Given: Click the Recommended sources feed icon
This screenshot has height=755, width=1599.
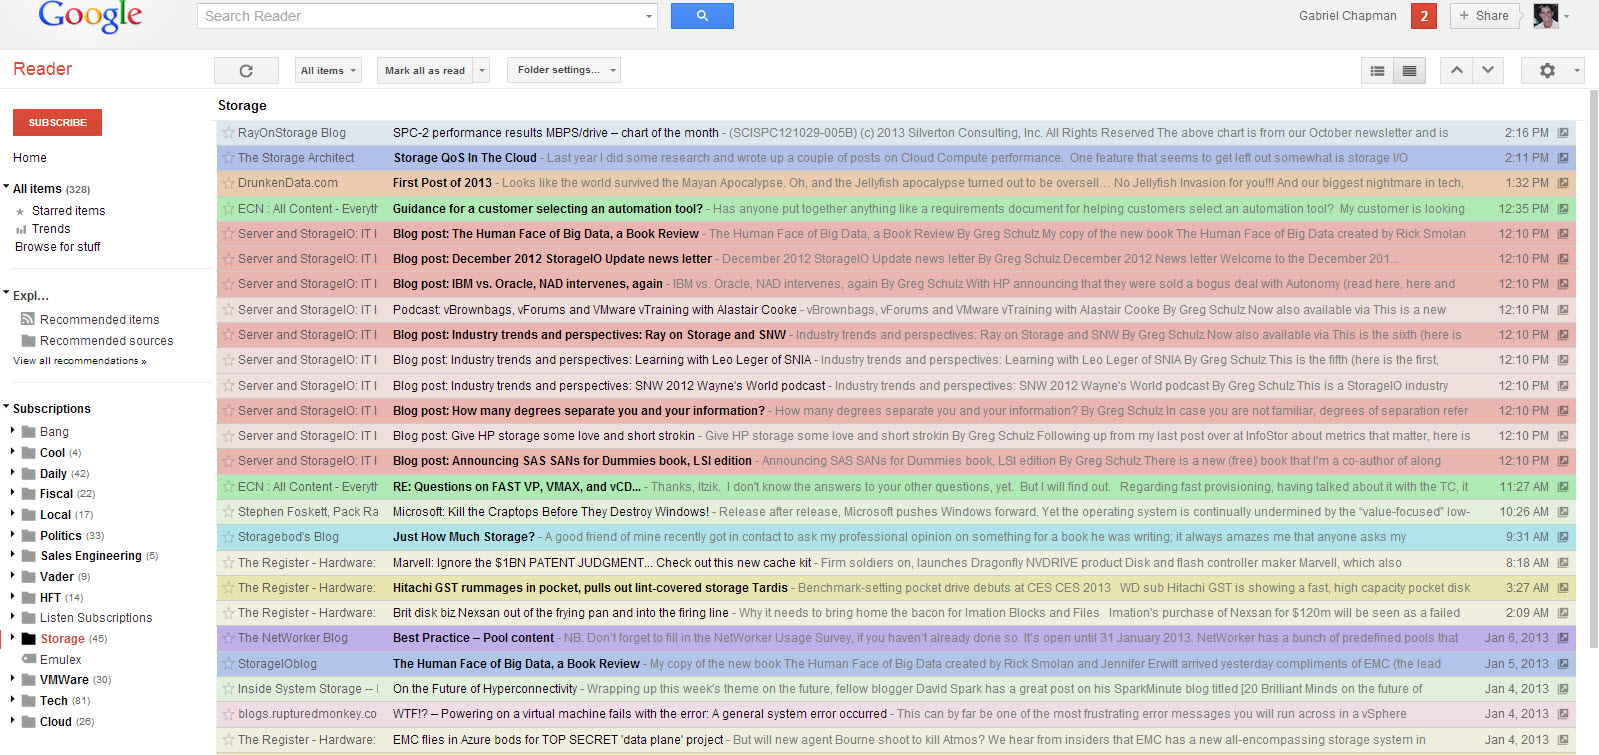Looking at the screenshot, I should [28, 340].
